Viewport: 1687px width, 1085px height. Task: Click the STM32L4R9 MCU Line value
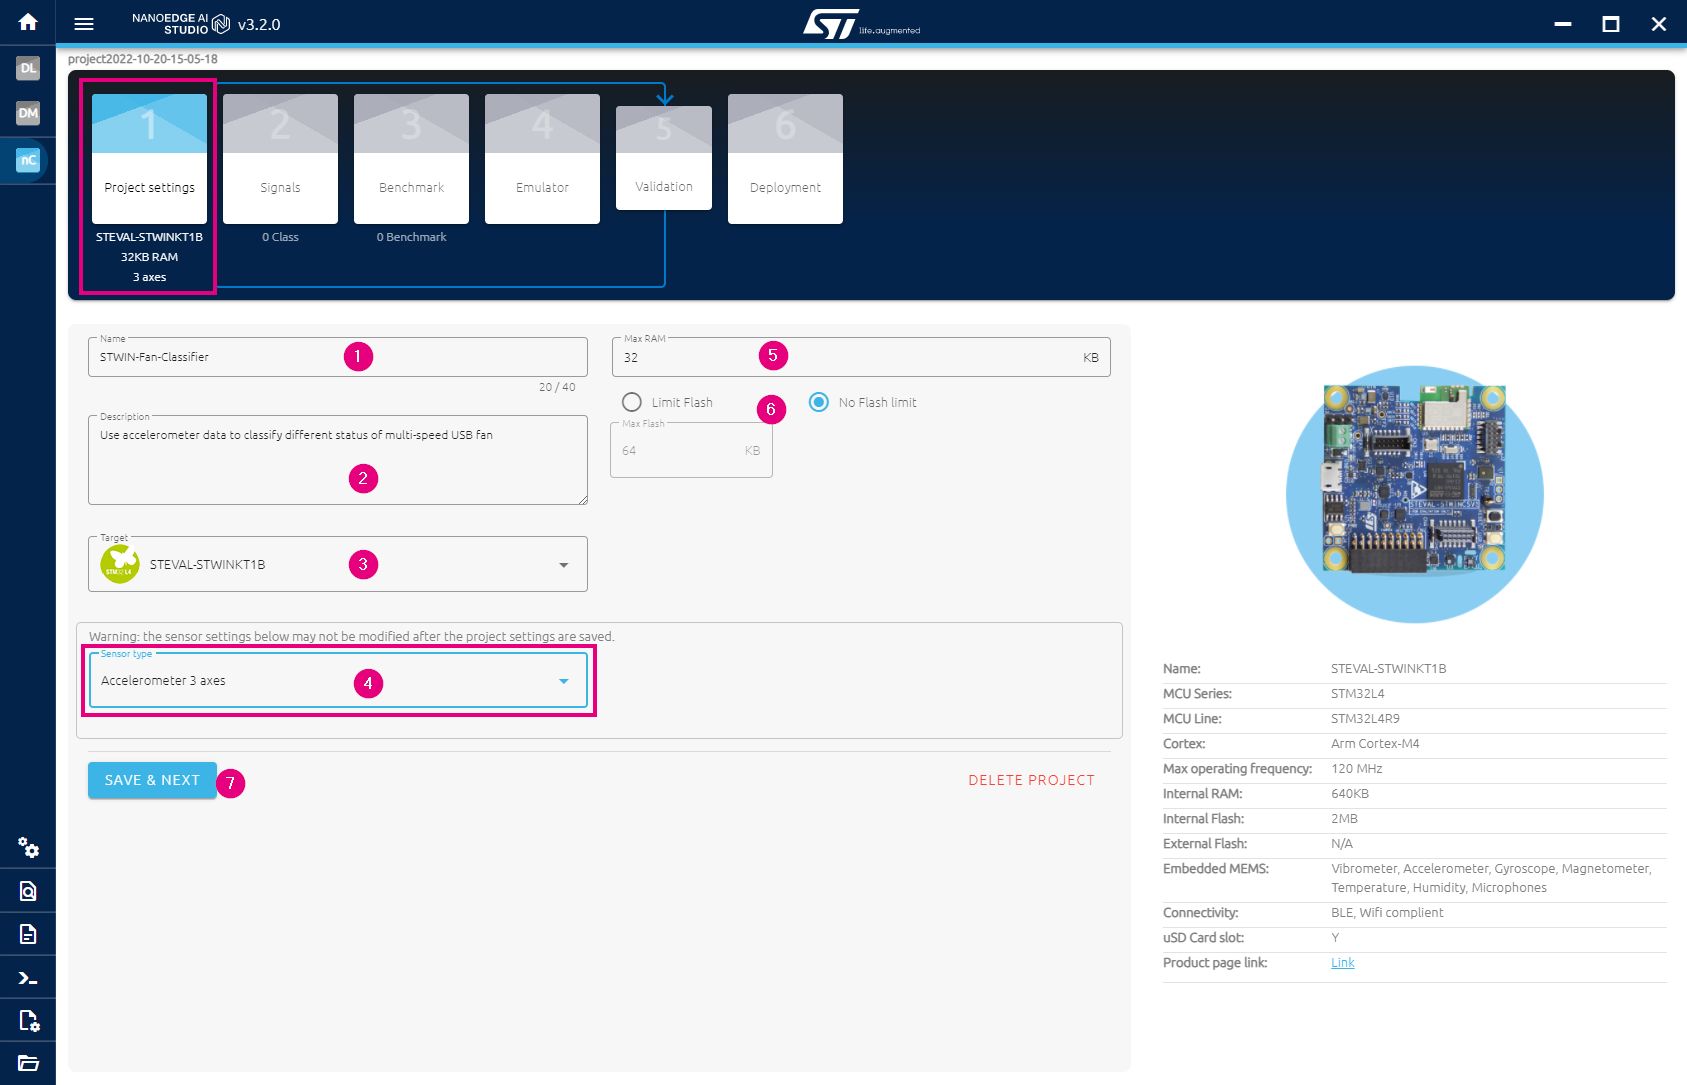pos(1365,719)
